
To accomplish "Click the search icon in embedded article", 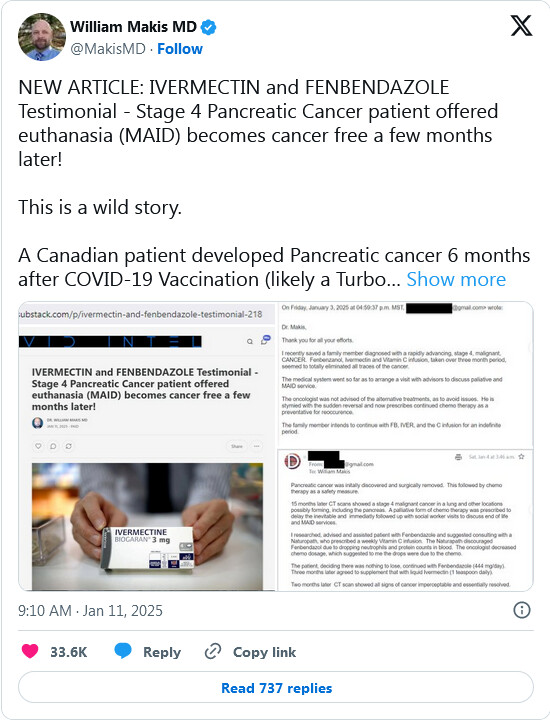I will (x=250, y=341).
